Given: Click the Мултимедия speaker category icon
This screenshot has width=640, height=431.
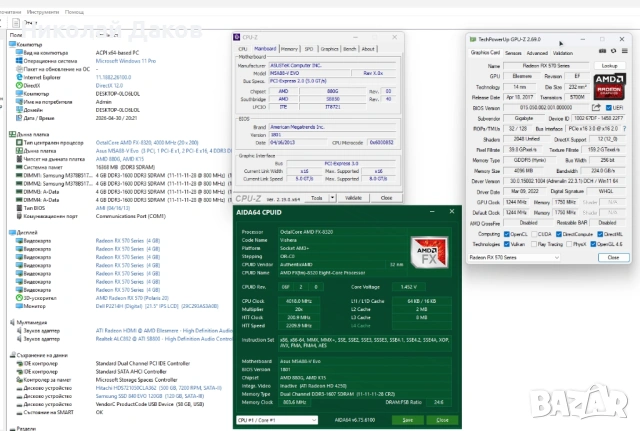Looking at the screenshot, I should (x=12, y=322).
